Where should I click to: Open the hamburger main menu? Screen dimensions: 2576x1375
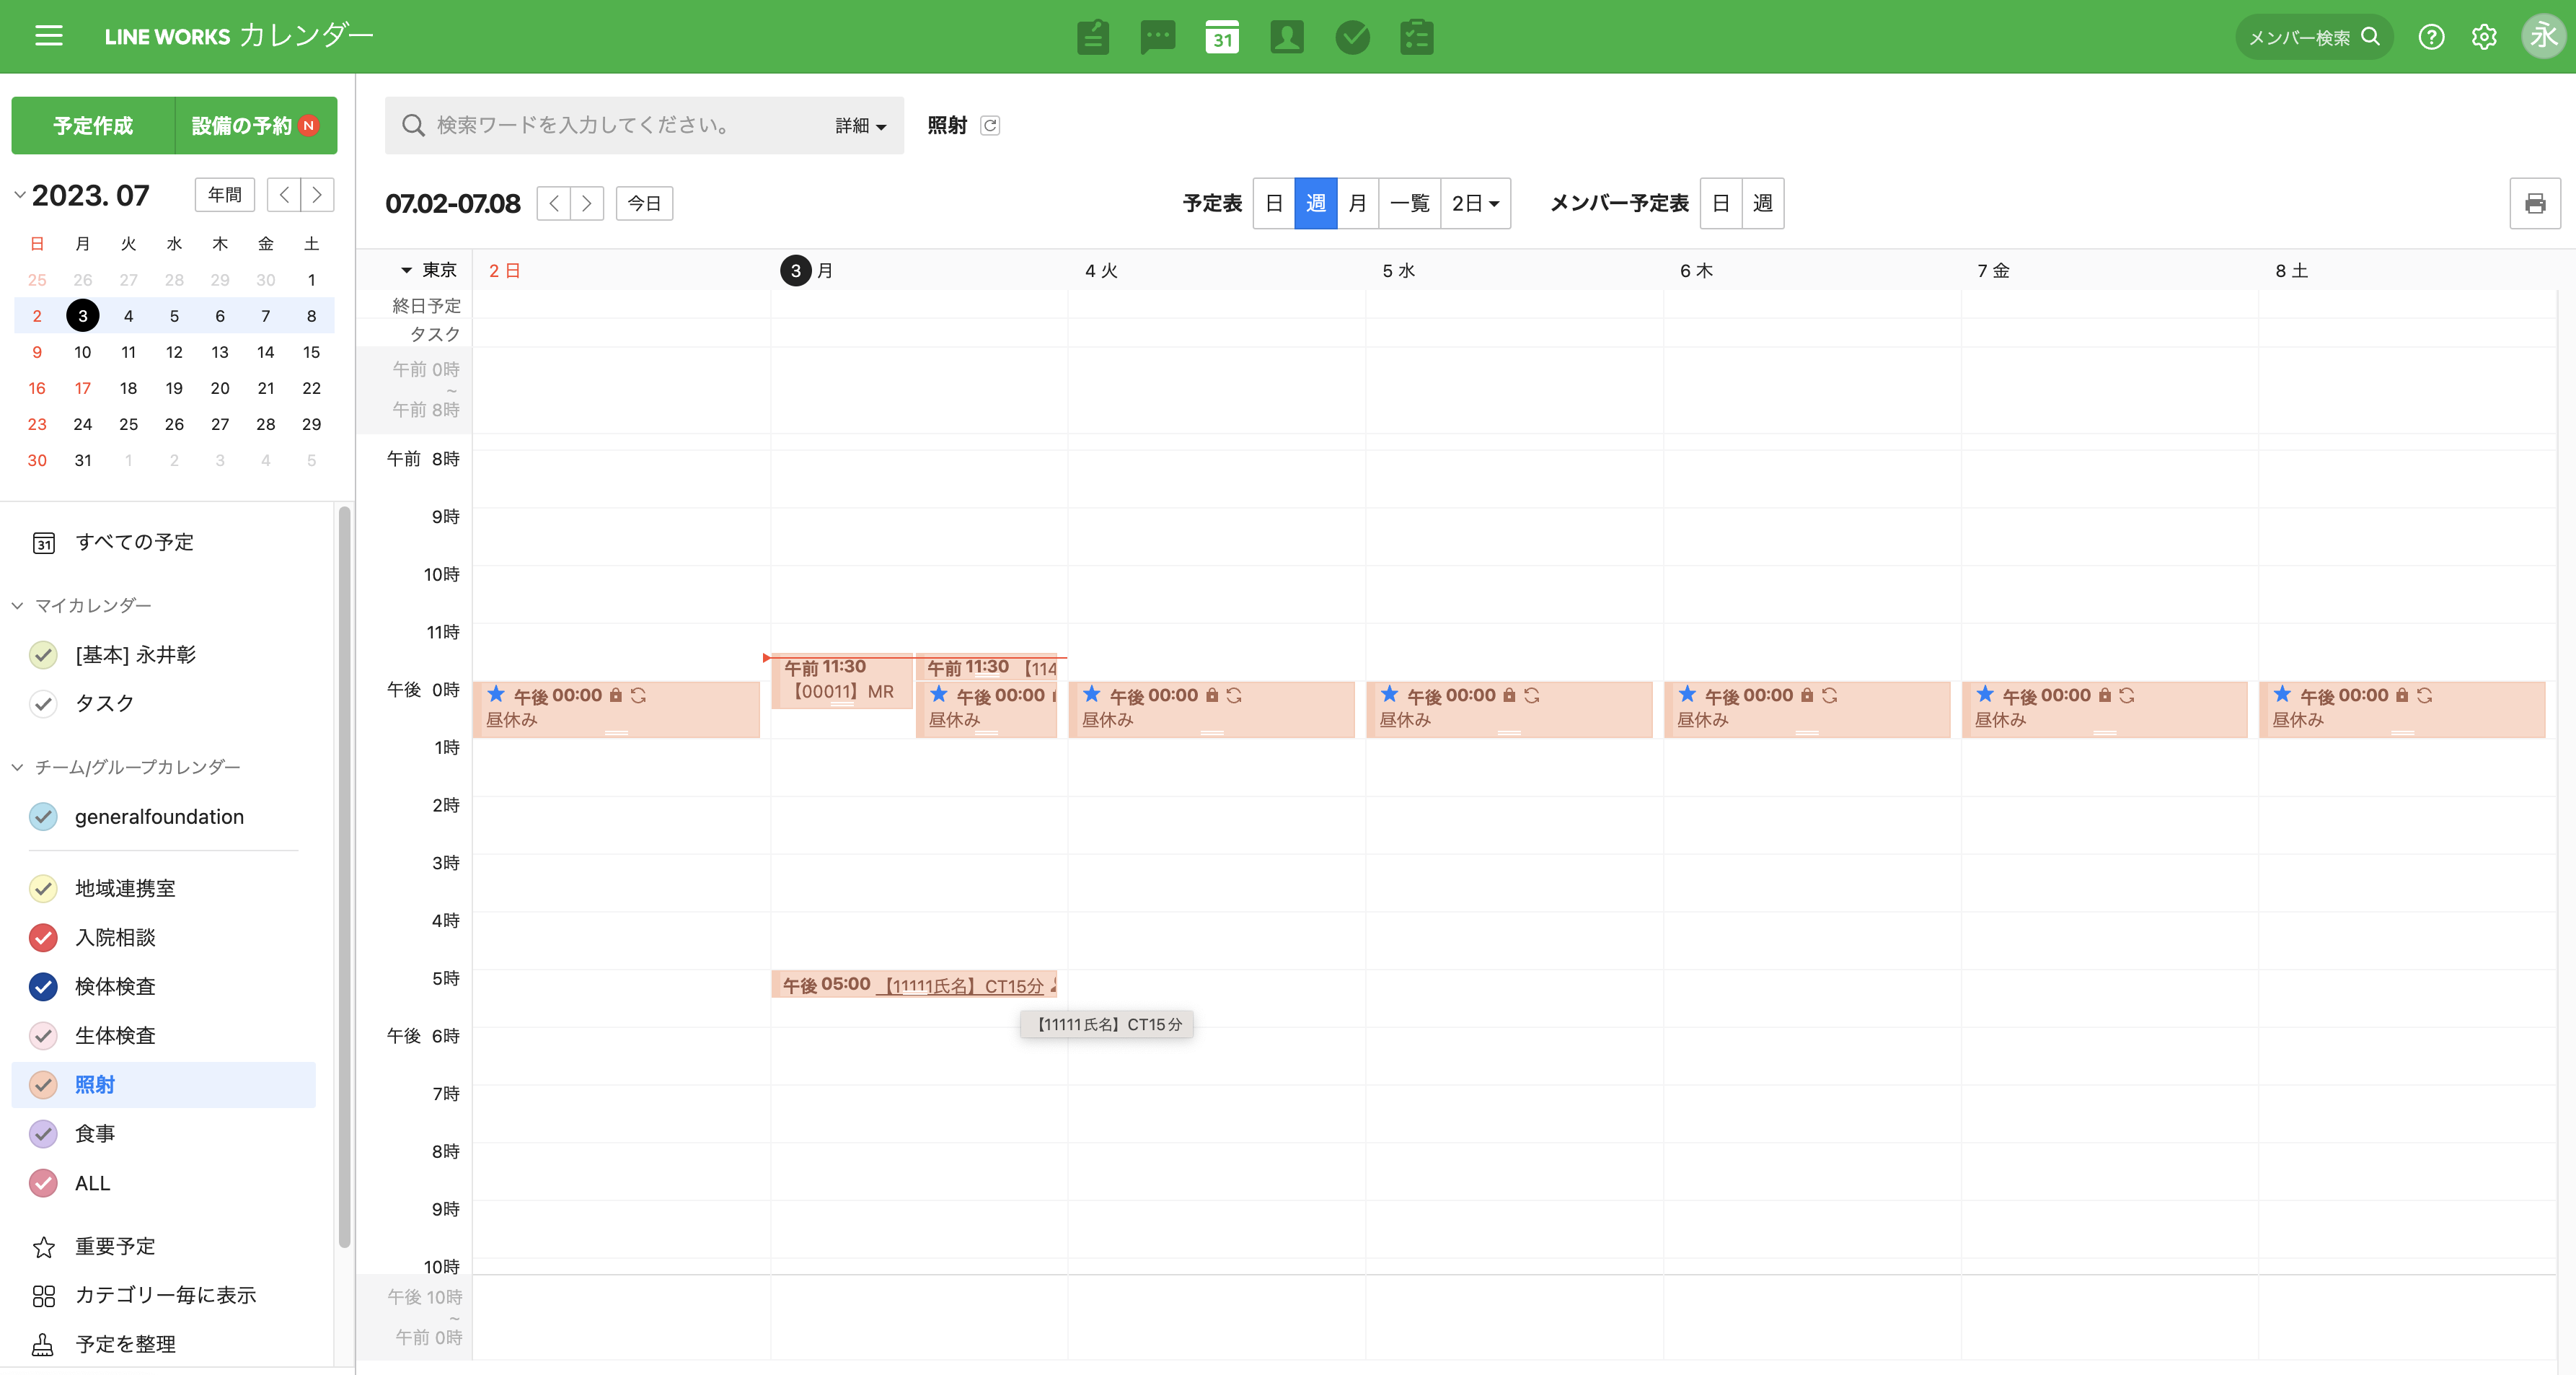tap(48, 36)
